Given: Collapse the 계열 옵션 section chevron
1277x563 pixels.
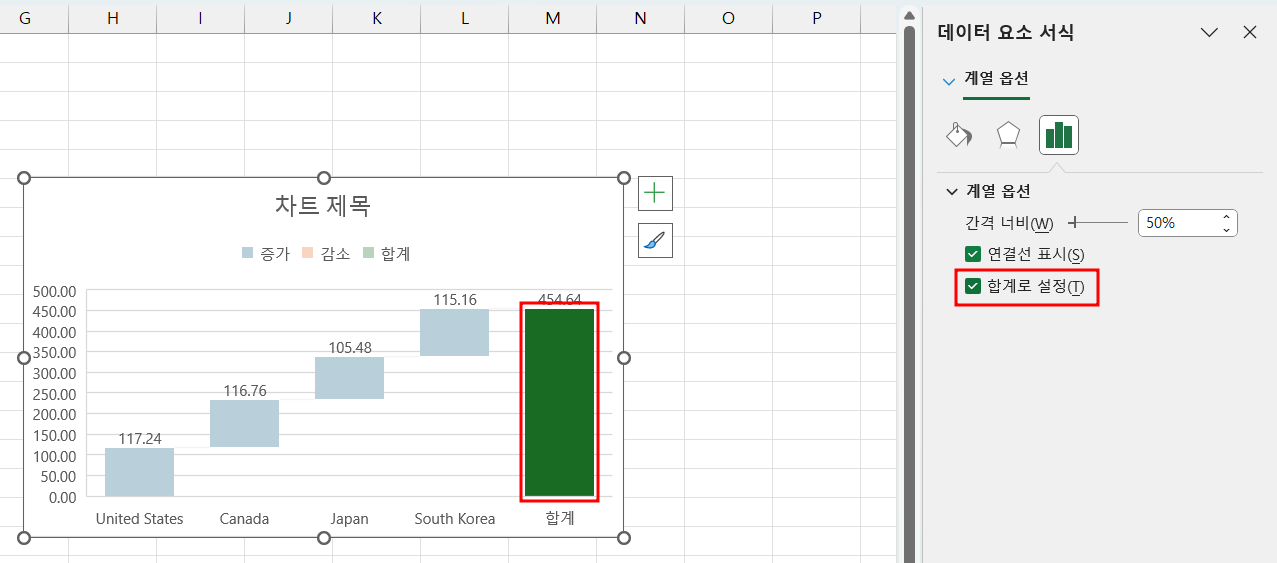Looking at the screenshot, I should click(952, 191).
